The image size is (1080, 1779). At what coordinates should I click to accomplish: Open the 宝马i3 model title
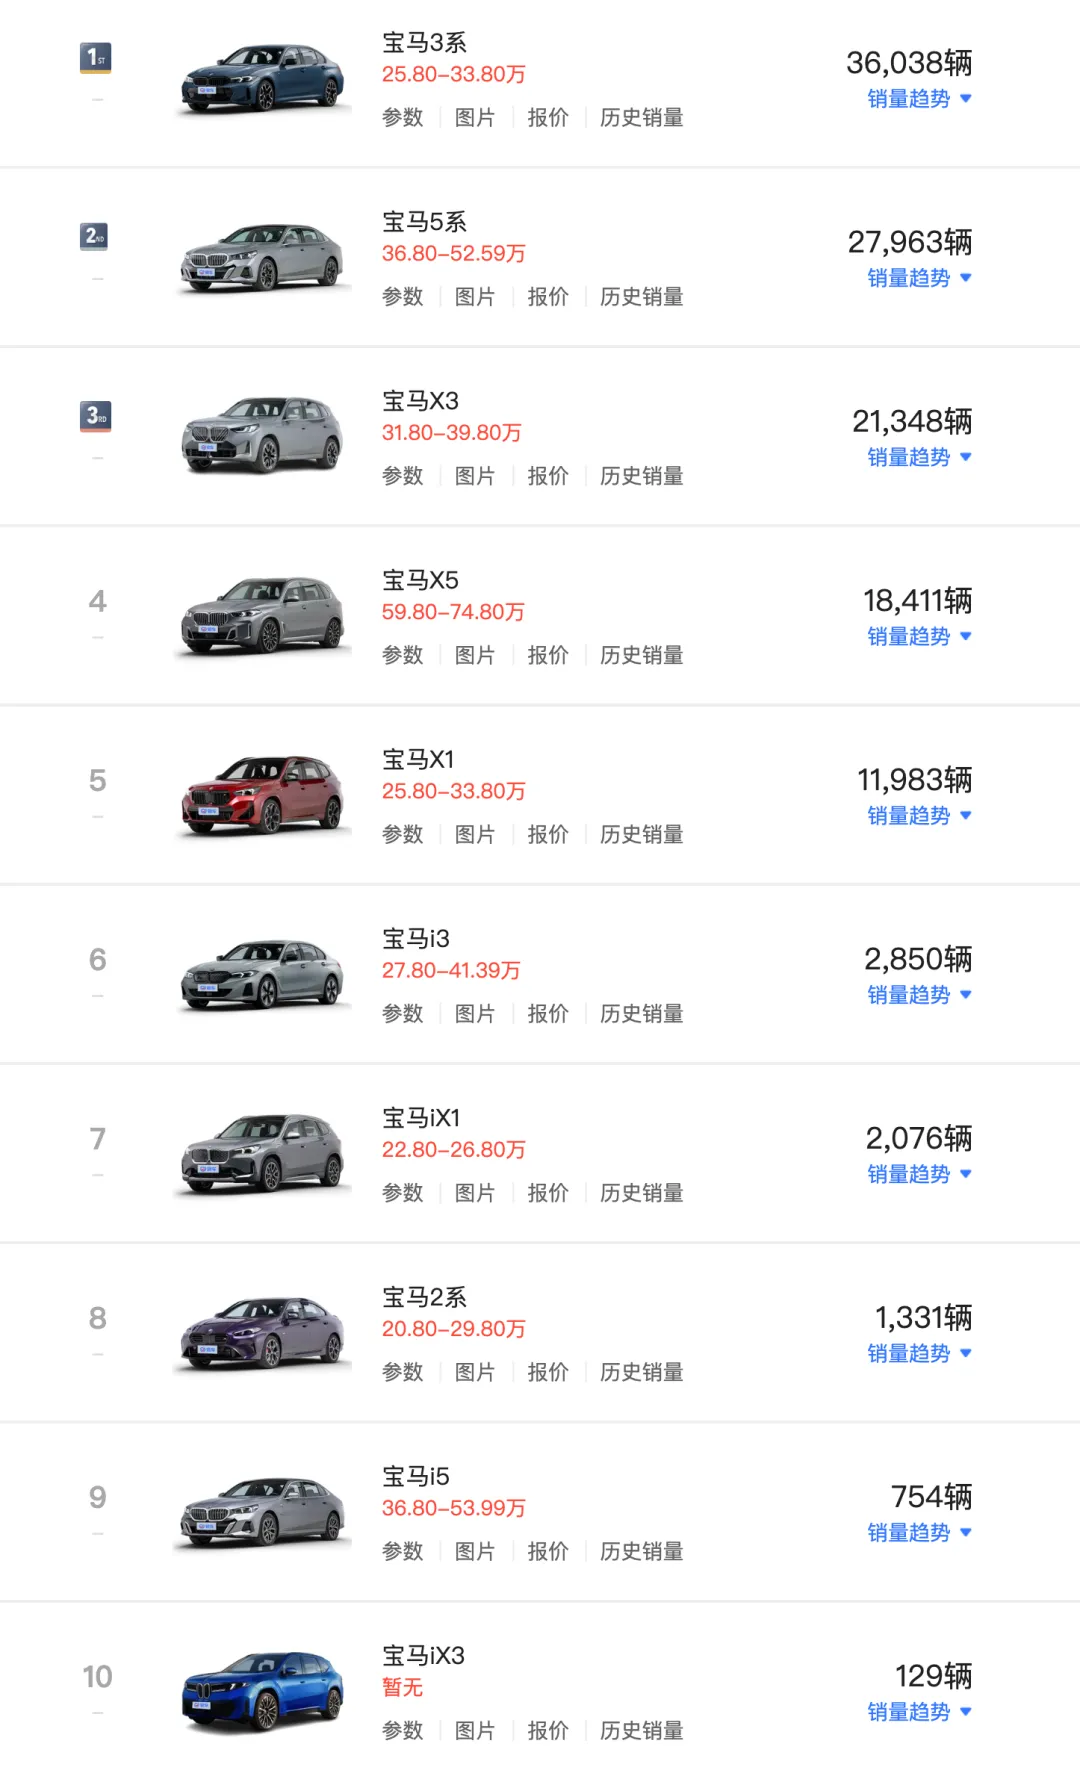click(416, 939)
